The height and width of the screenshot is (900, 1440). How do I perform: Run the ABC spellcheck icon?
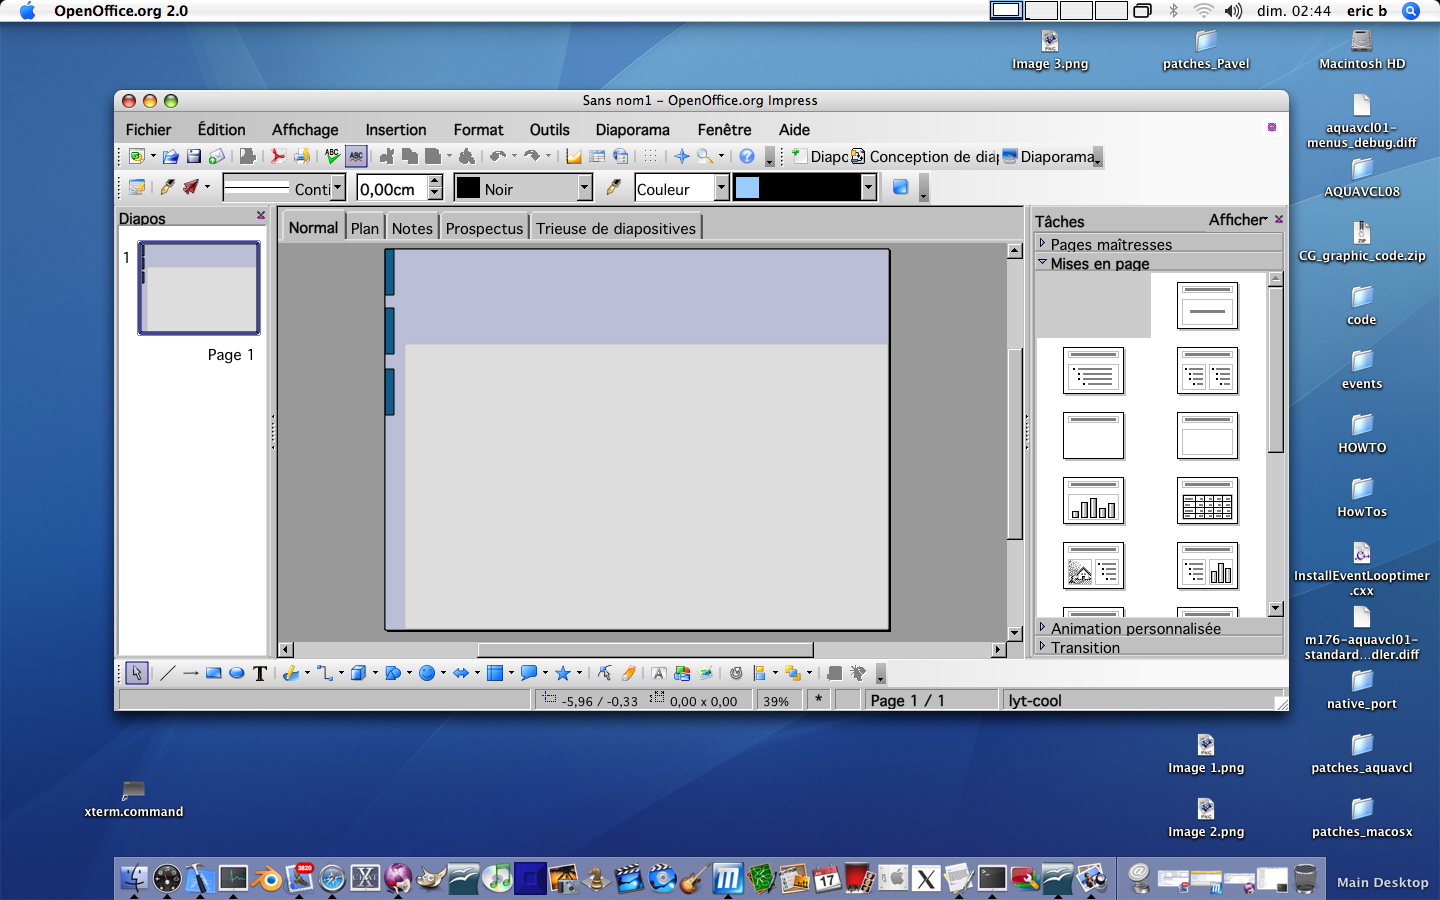coord(331,156)
